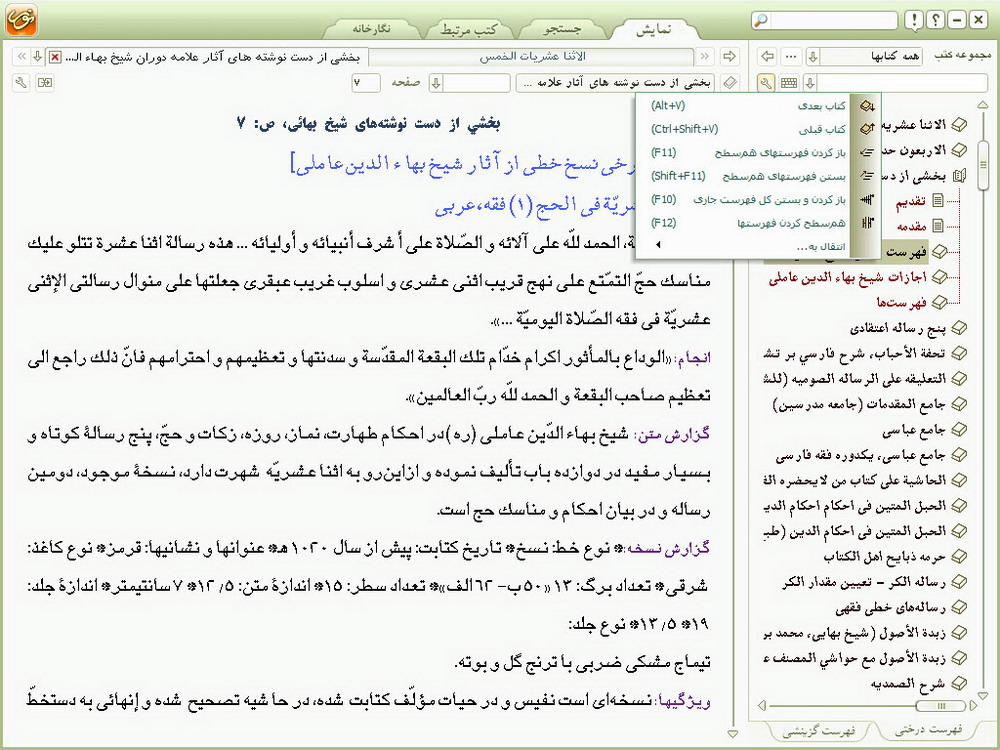Switch to فهرست گزینشی bottom tab
The width and height of the screenshot is (1000, 750).
point(818,731)
